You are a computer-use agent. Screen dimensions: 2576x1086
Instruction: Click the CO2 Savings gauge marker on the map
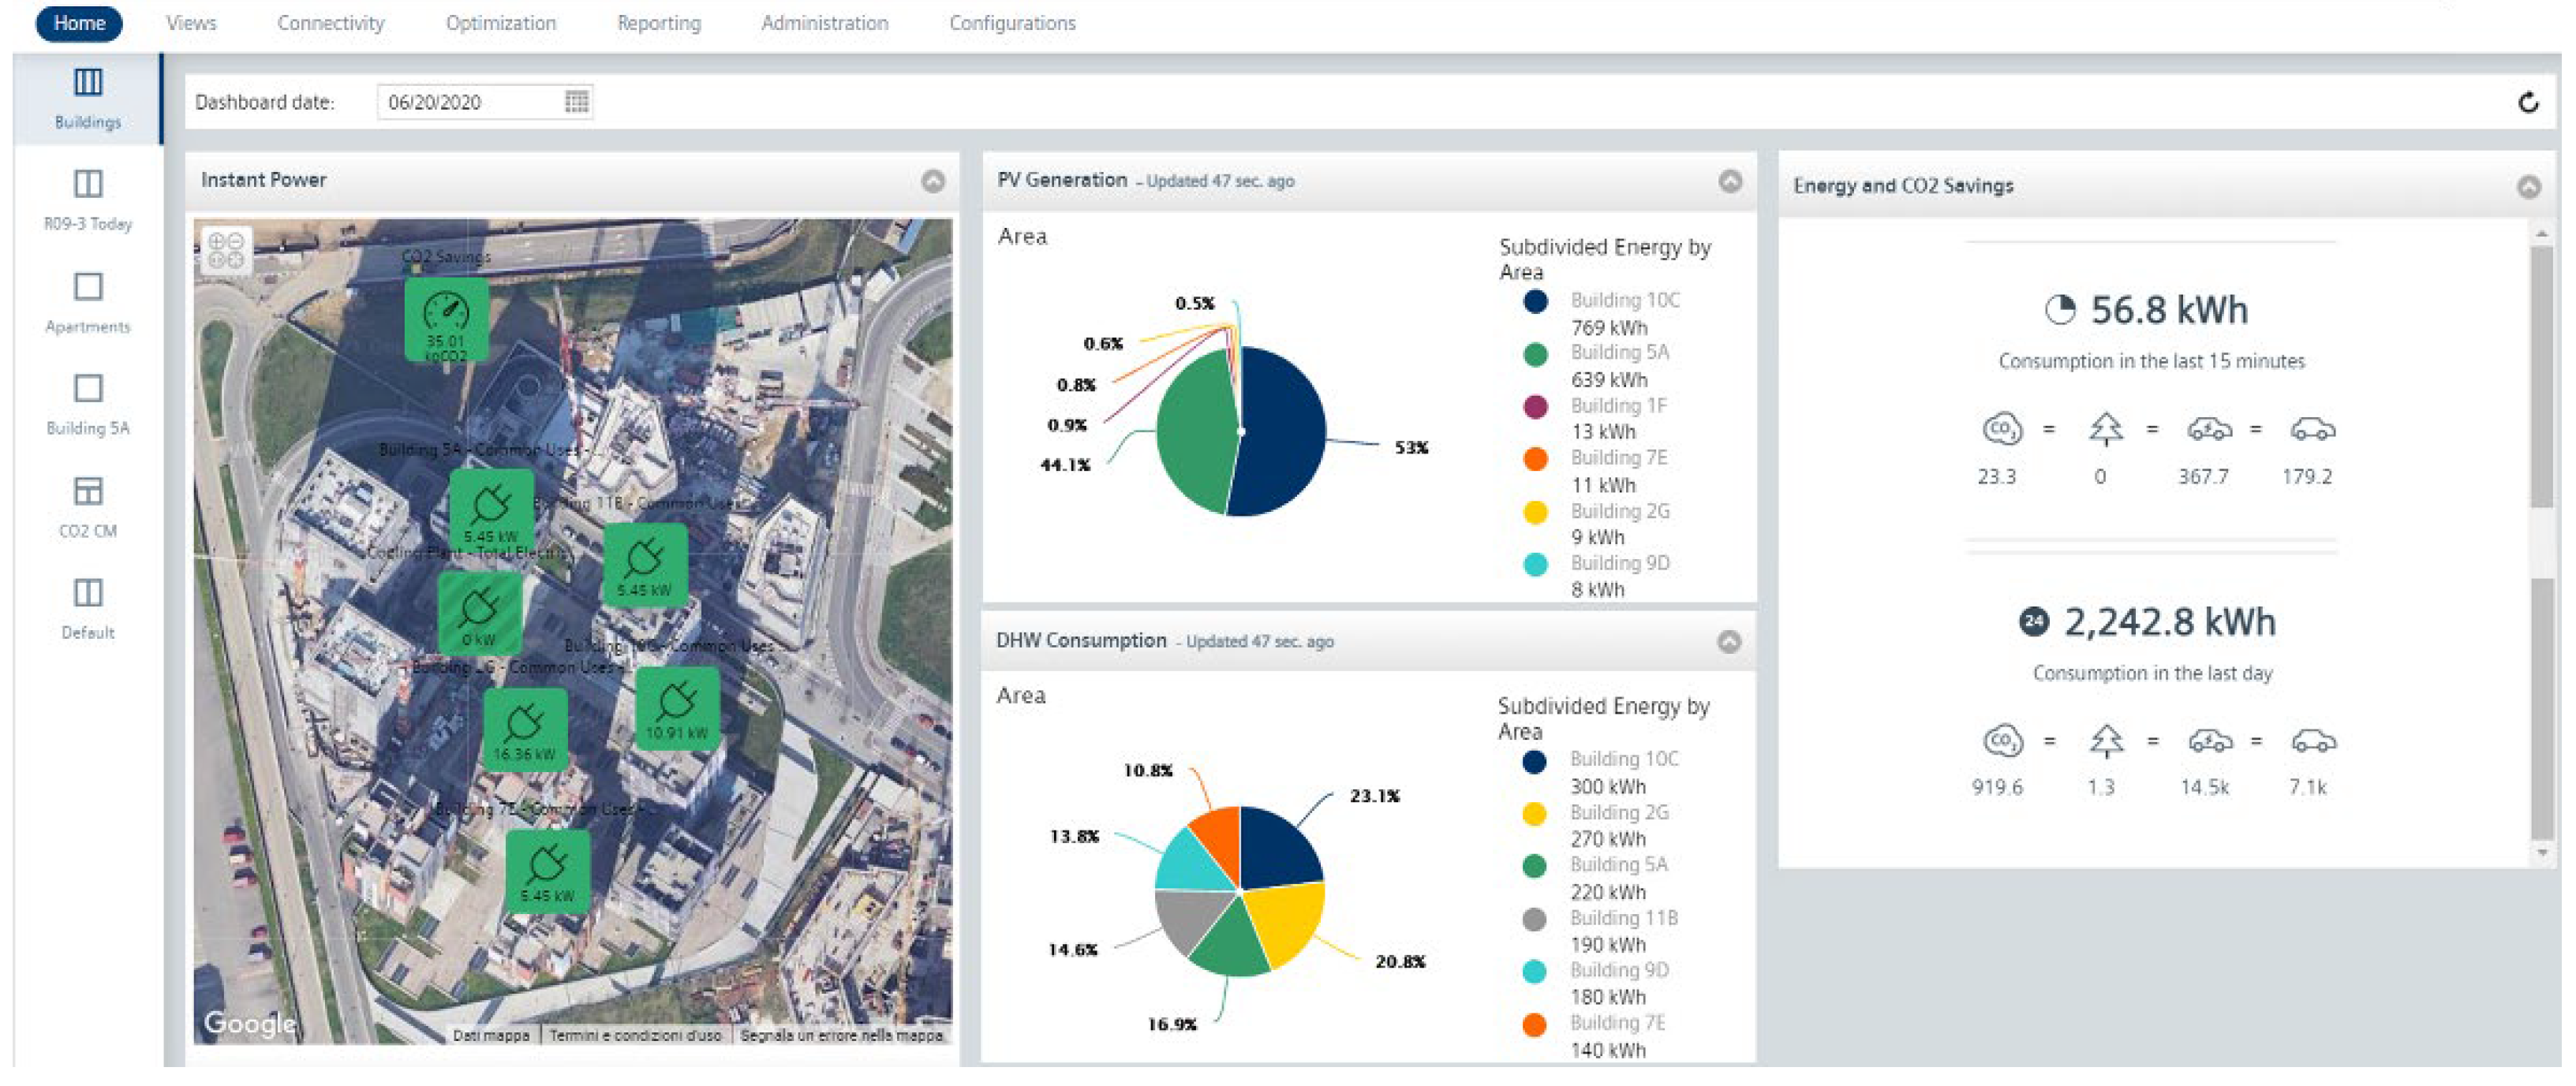click(446, 319)
